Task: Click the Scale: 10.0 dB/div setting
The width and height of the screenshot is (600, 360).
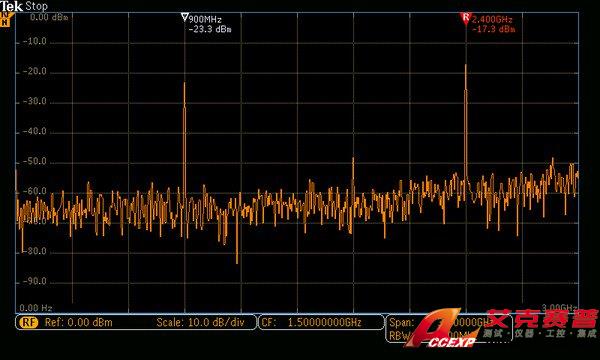Action: 201,323
